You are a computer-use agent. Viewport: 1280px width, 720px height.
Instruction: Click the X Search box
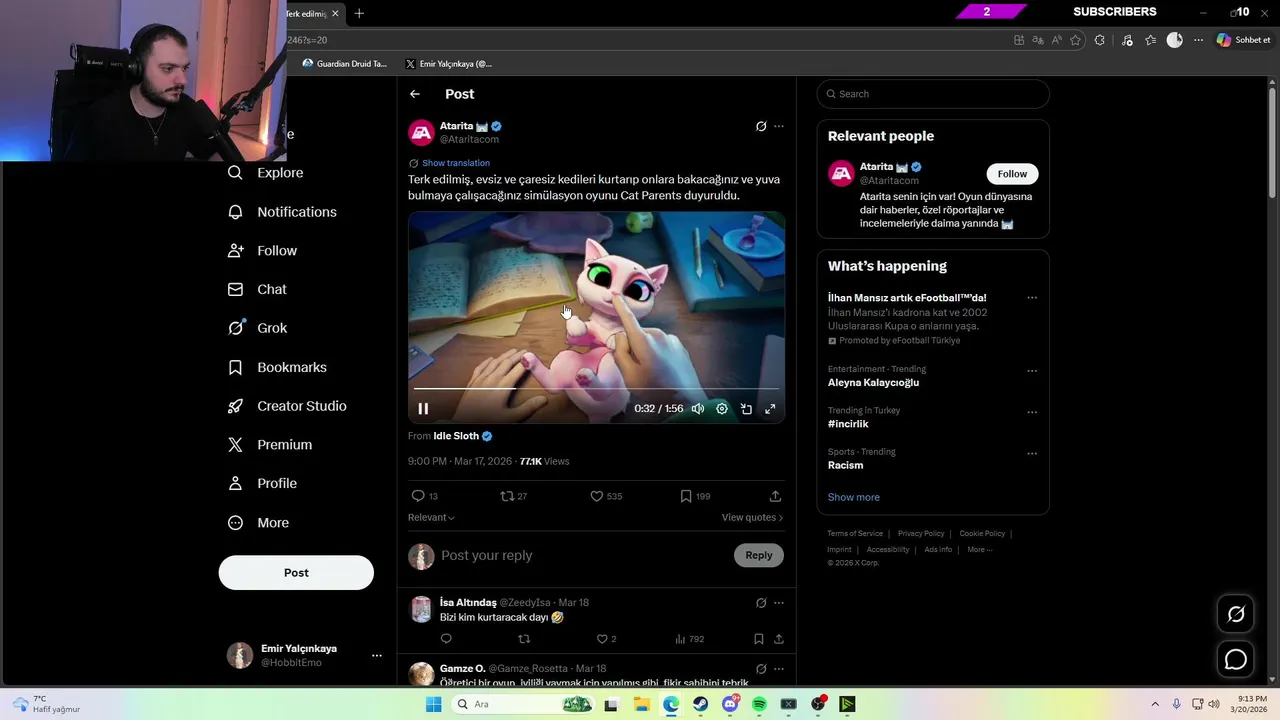tap(933, 94)
